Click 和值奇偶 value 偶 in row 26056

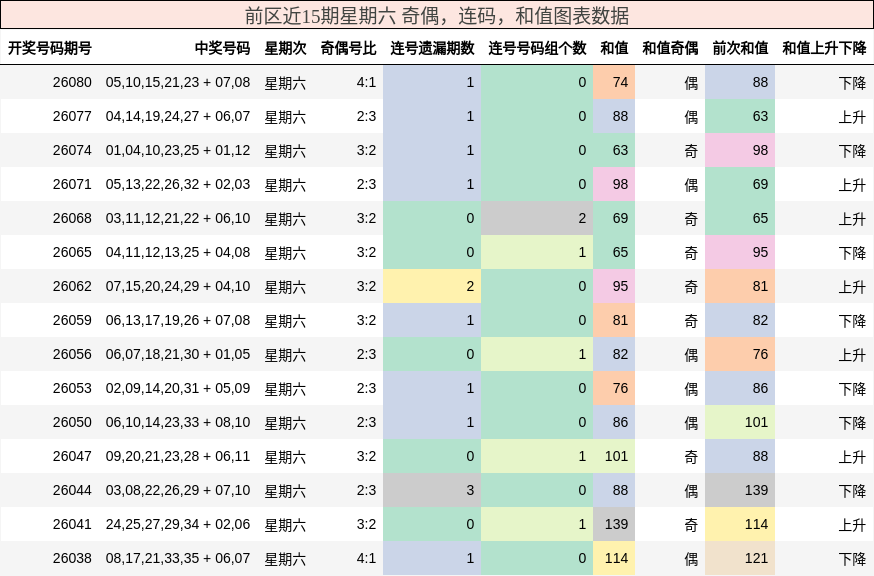pyautogui.click(x=691, y=355)
